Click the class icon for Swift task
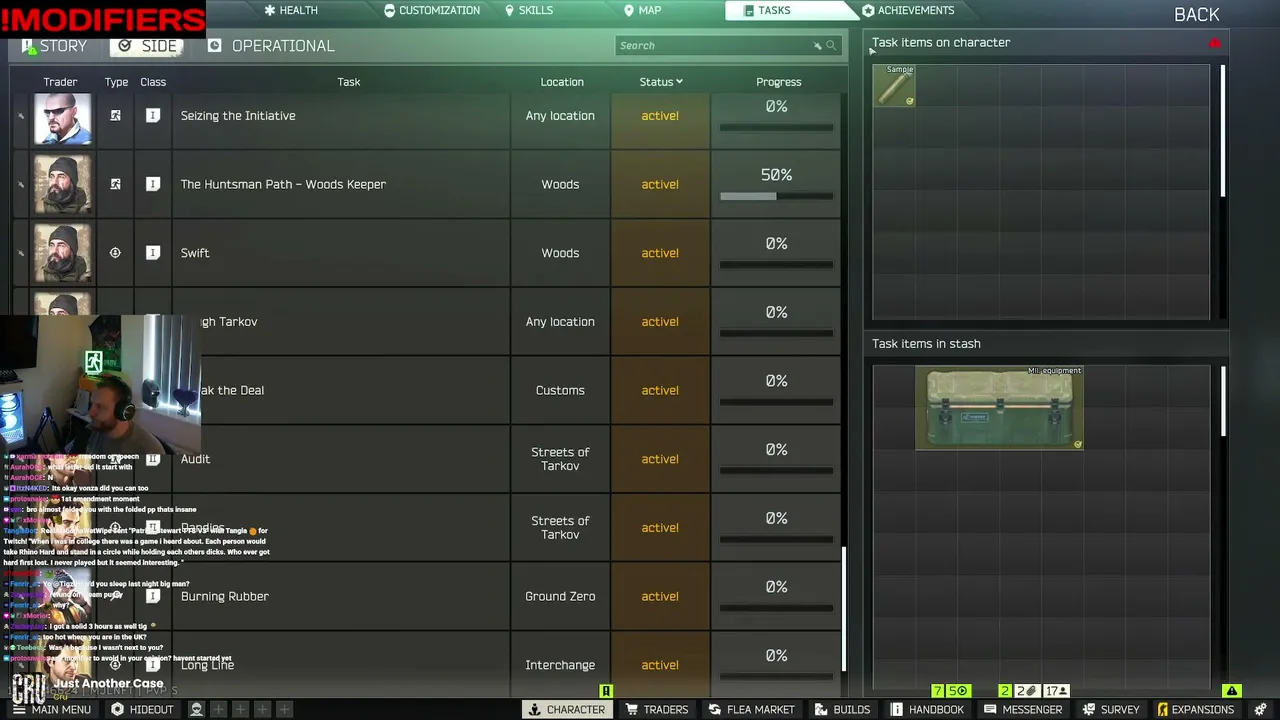 click(x=153, y=253)
